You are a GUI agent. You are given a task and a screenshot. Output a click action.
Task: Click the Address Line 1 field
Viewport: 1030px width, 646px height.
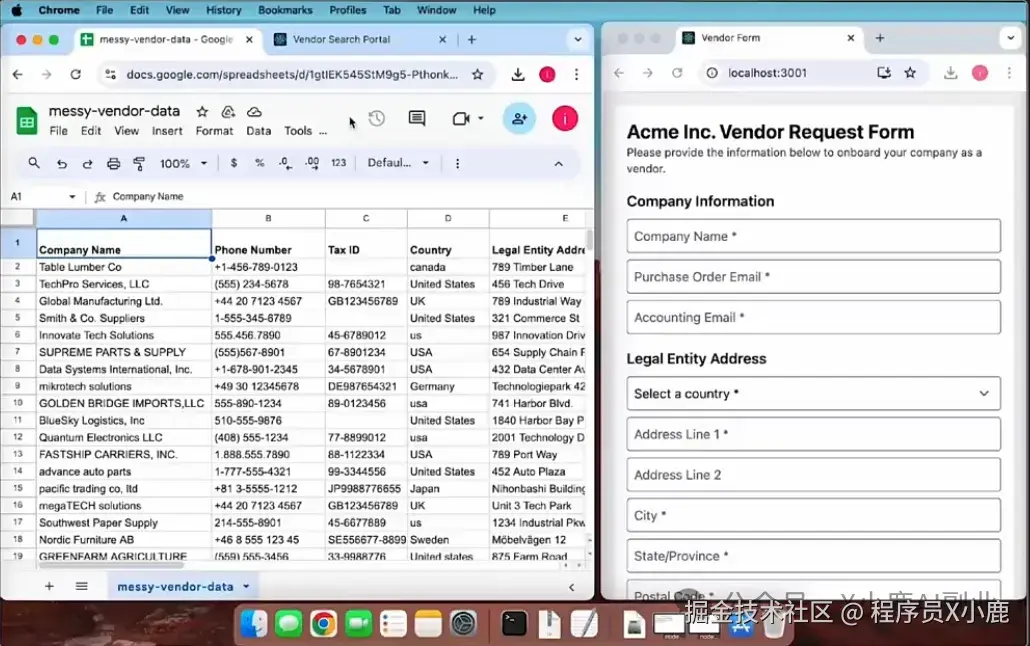click(x=813, y=434)
